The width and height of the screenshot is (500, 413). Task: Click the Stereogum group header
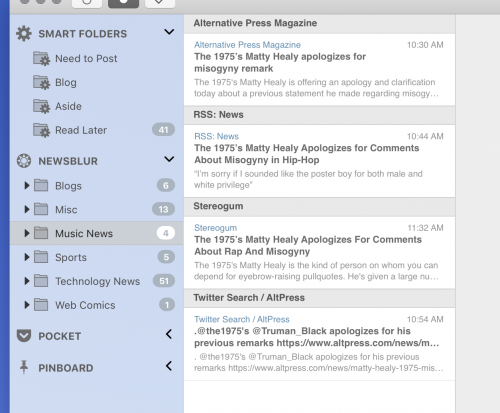(319, 206)
